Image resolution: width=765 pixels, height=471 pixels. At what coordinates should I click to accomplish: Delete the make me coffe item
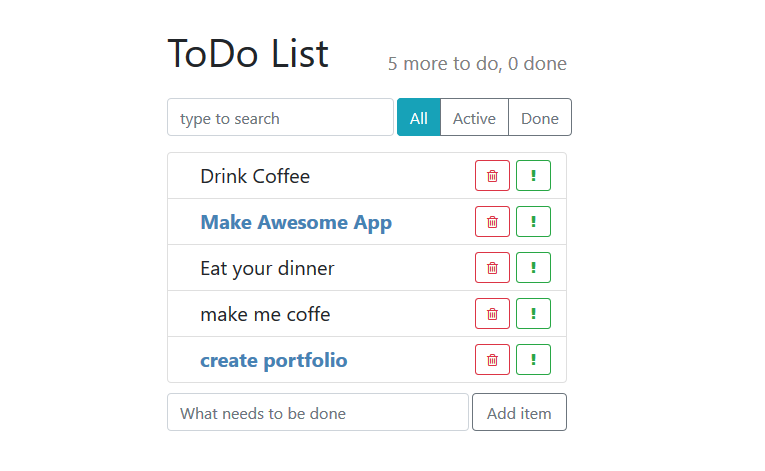(492, 313)
